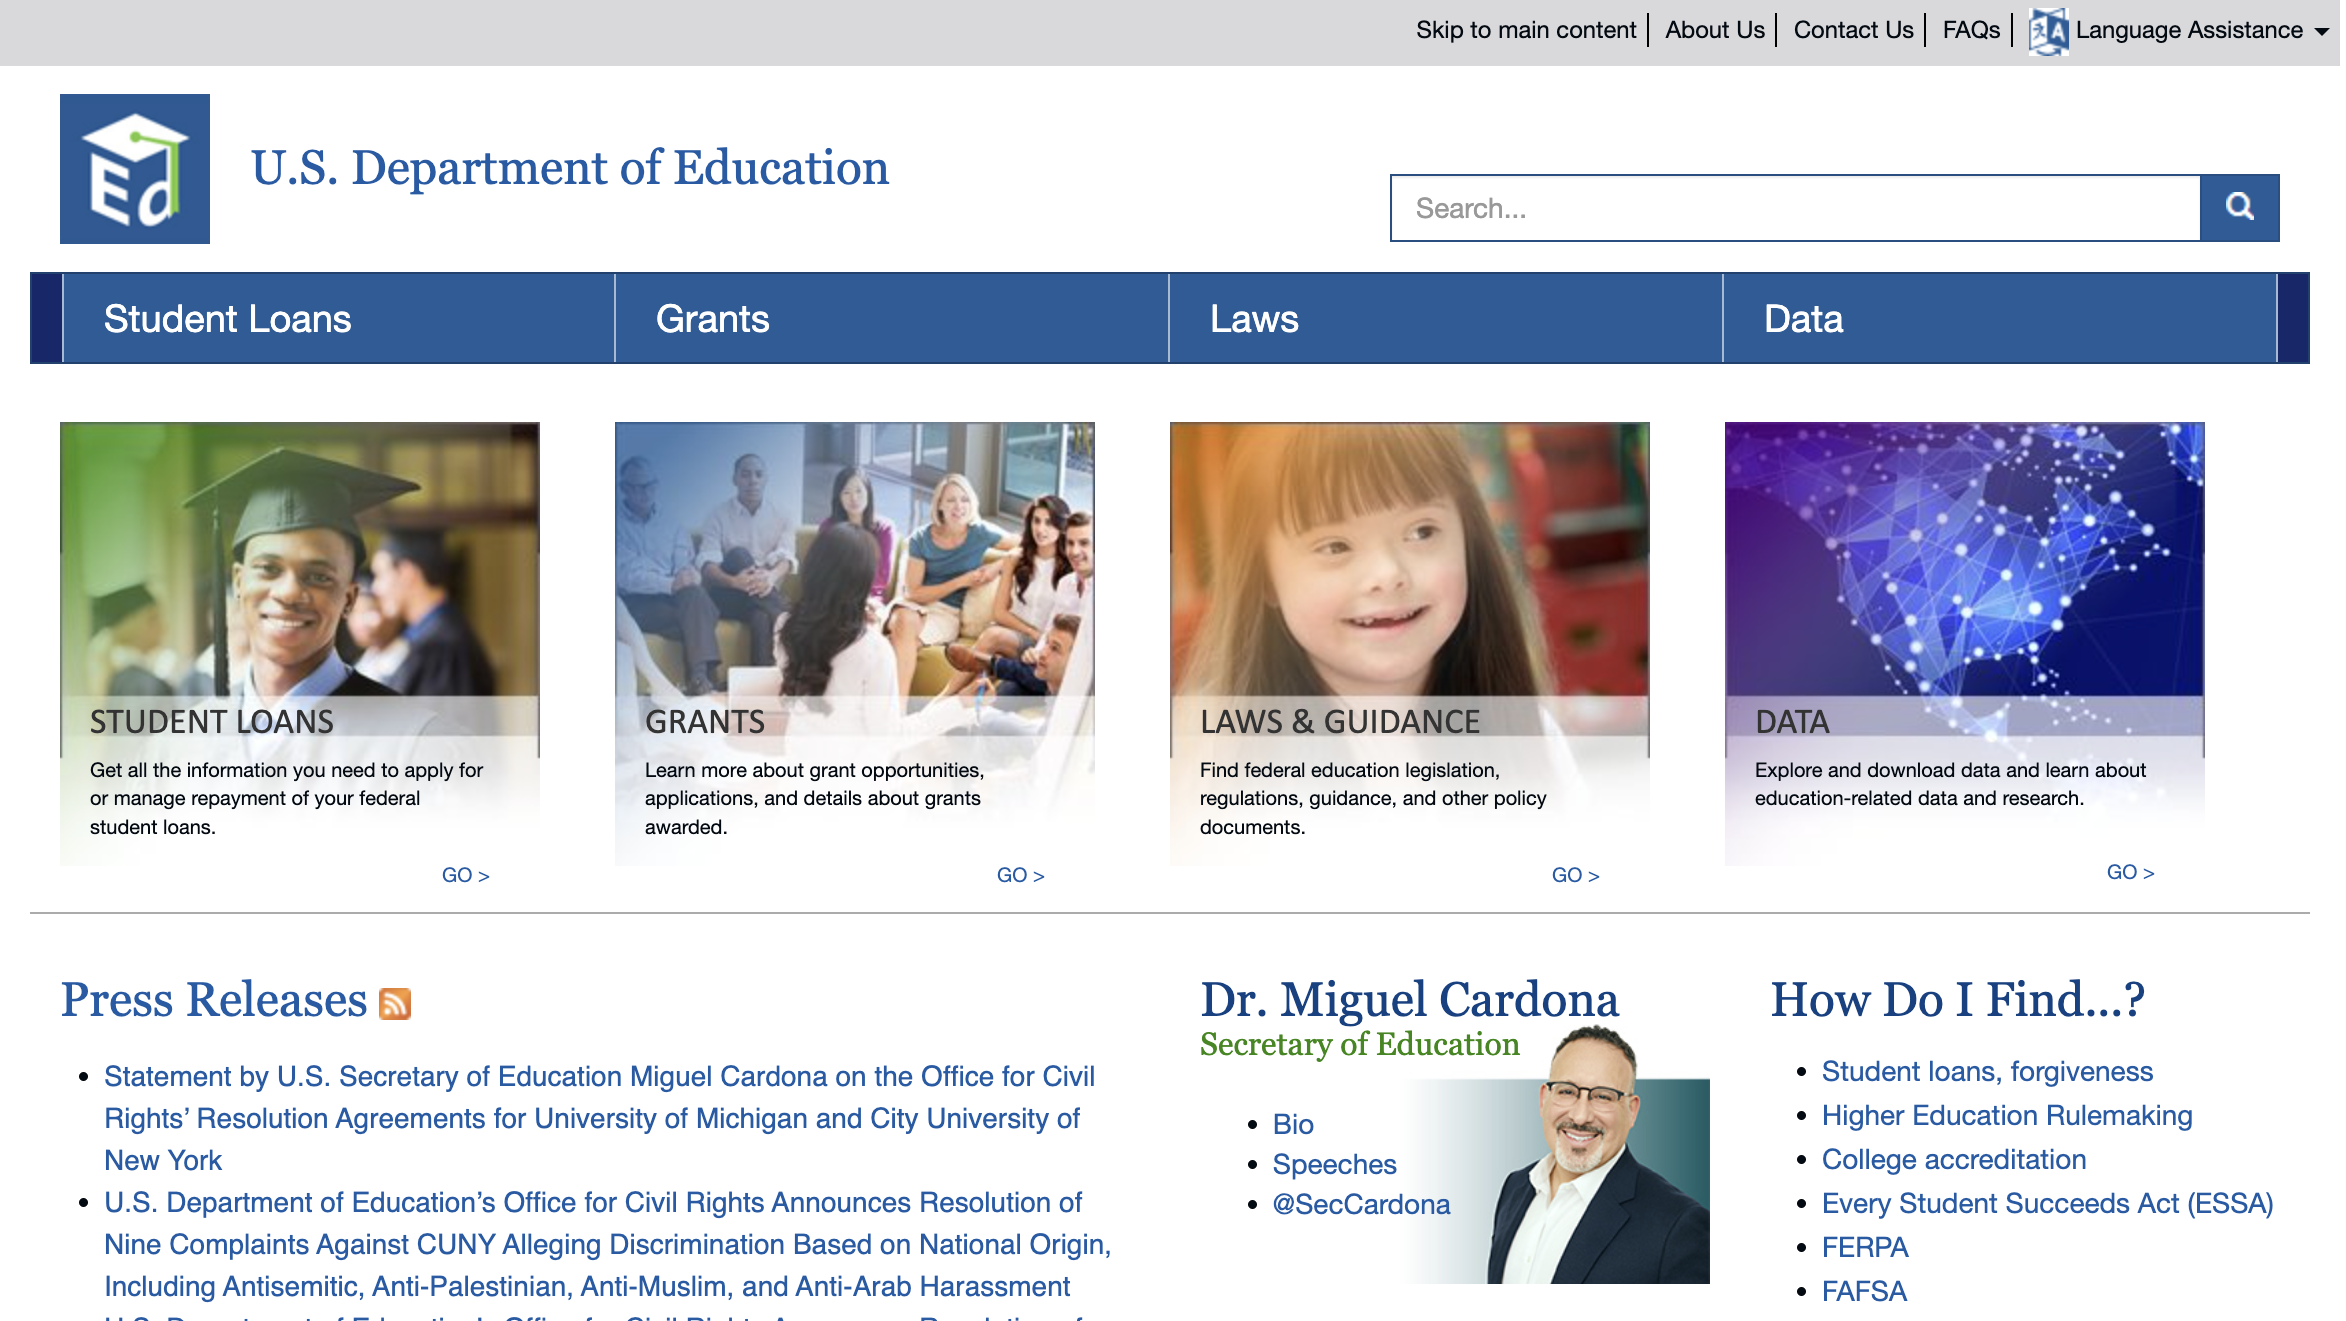This screenshot has width=2346, height=1321.
Task: Click the Language Assistance translate icon
Action: (2048, 31)
